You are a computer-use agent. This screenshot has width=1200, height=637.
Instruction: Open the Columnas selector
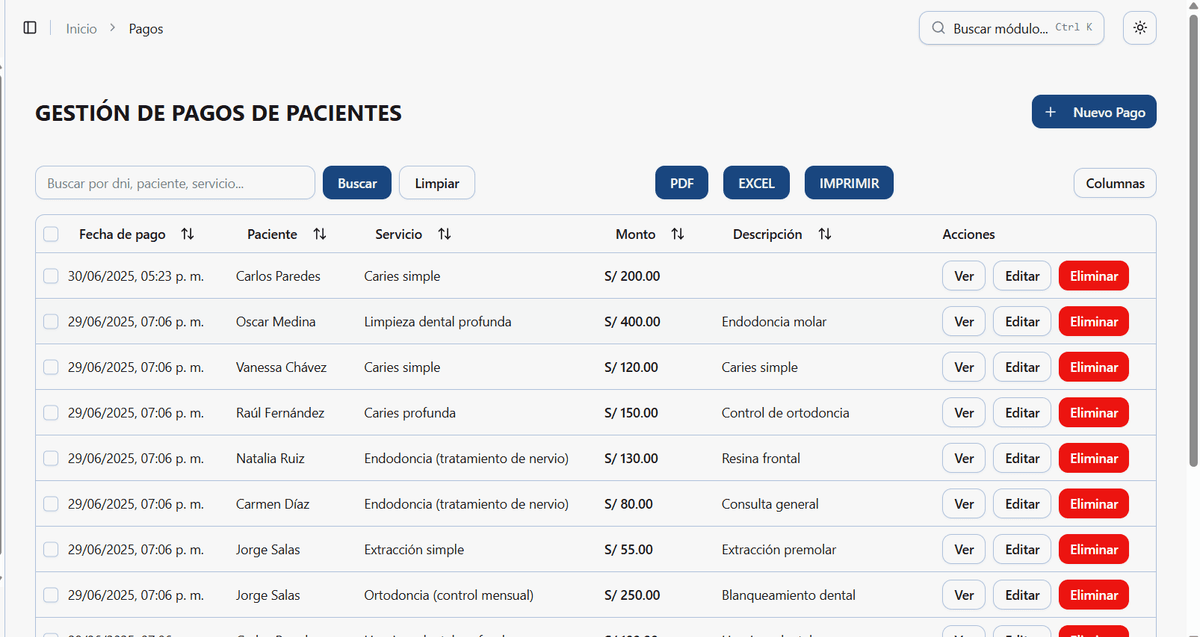[1114, 182]
